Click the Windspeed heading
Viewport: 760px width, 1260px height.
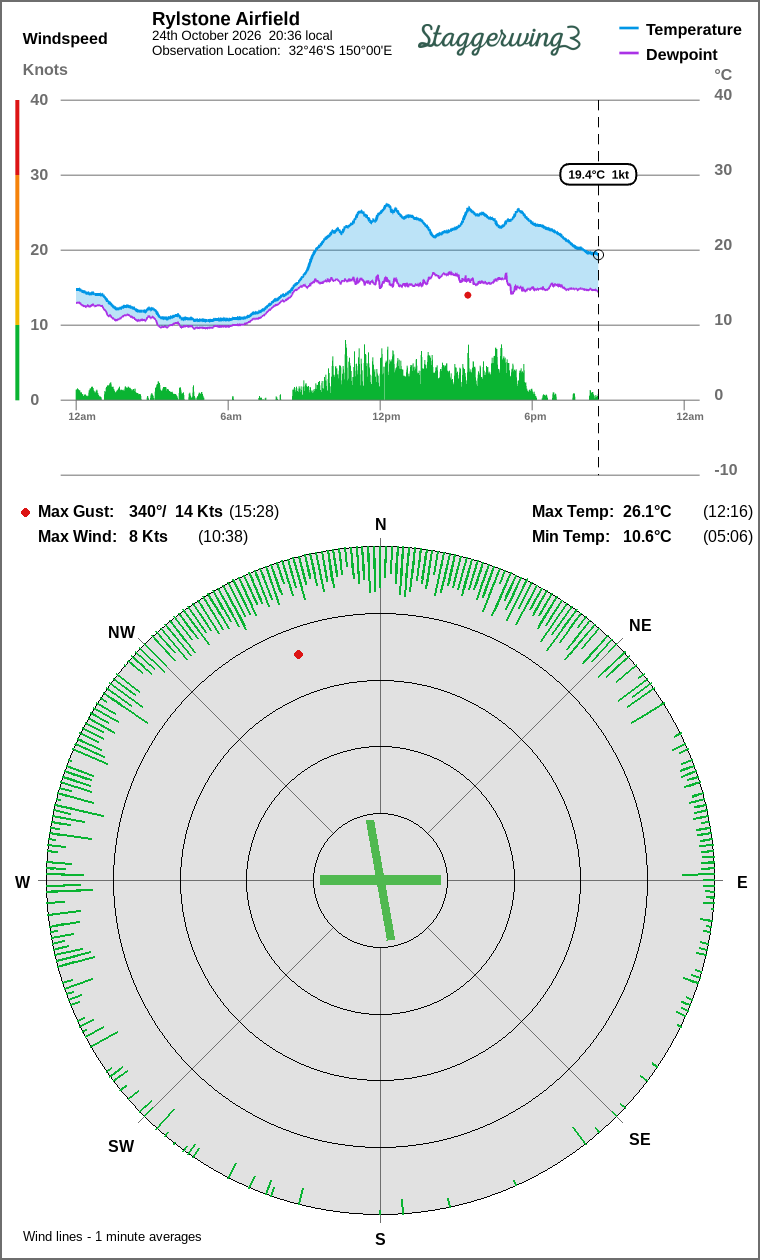65,39
